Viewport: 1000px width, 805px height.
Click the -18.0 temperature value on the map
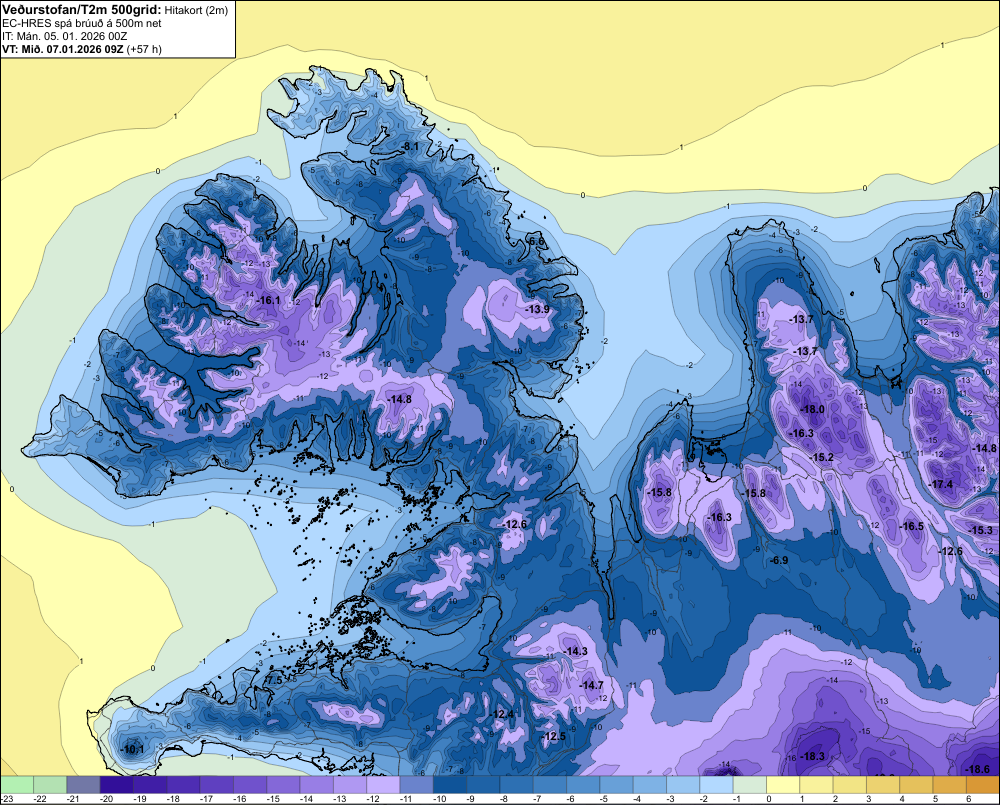[812, 410]
